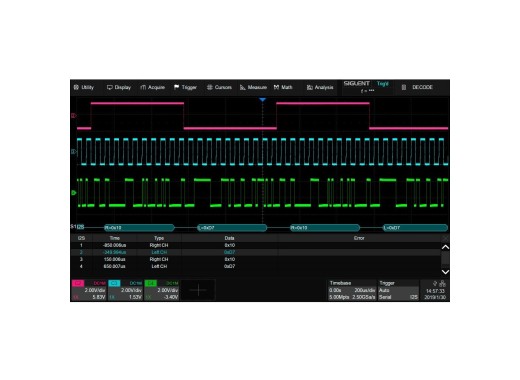Open the Trigger menu
Screen dimensions: 520x380
pyautogui.click(x=185, y=87)
